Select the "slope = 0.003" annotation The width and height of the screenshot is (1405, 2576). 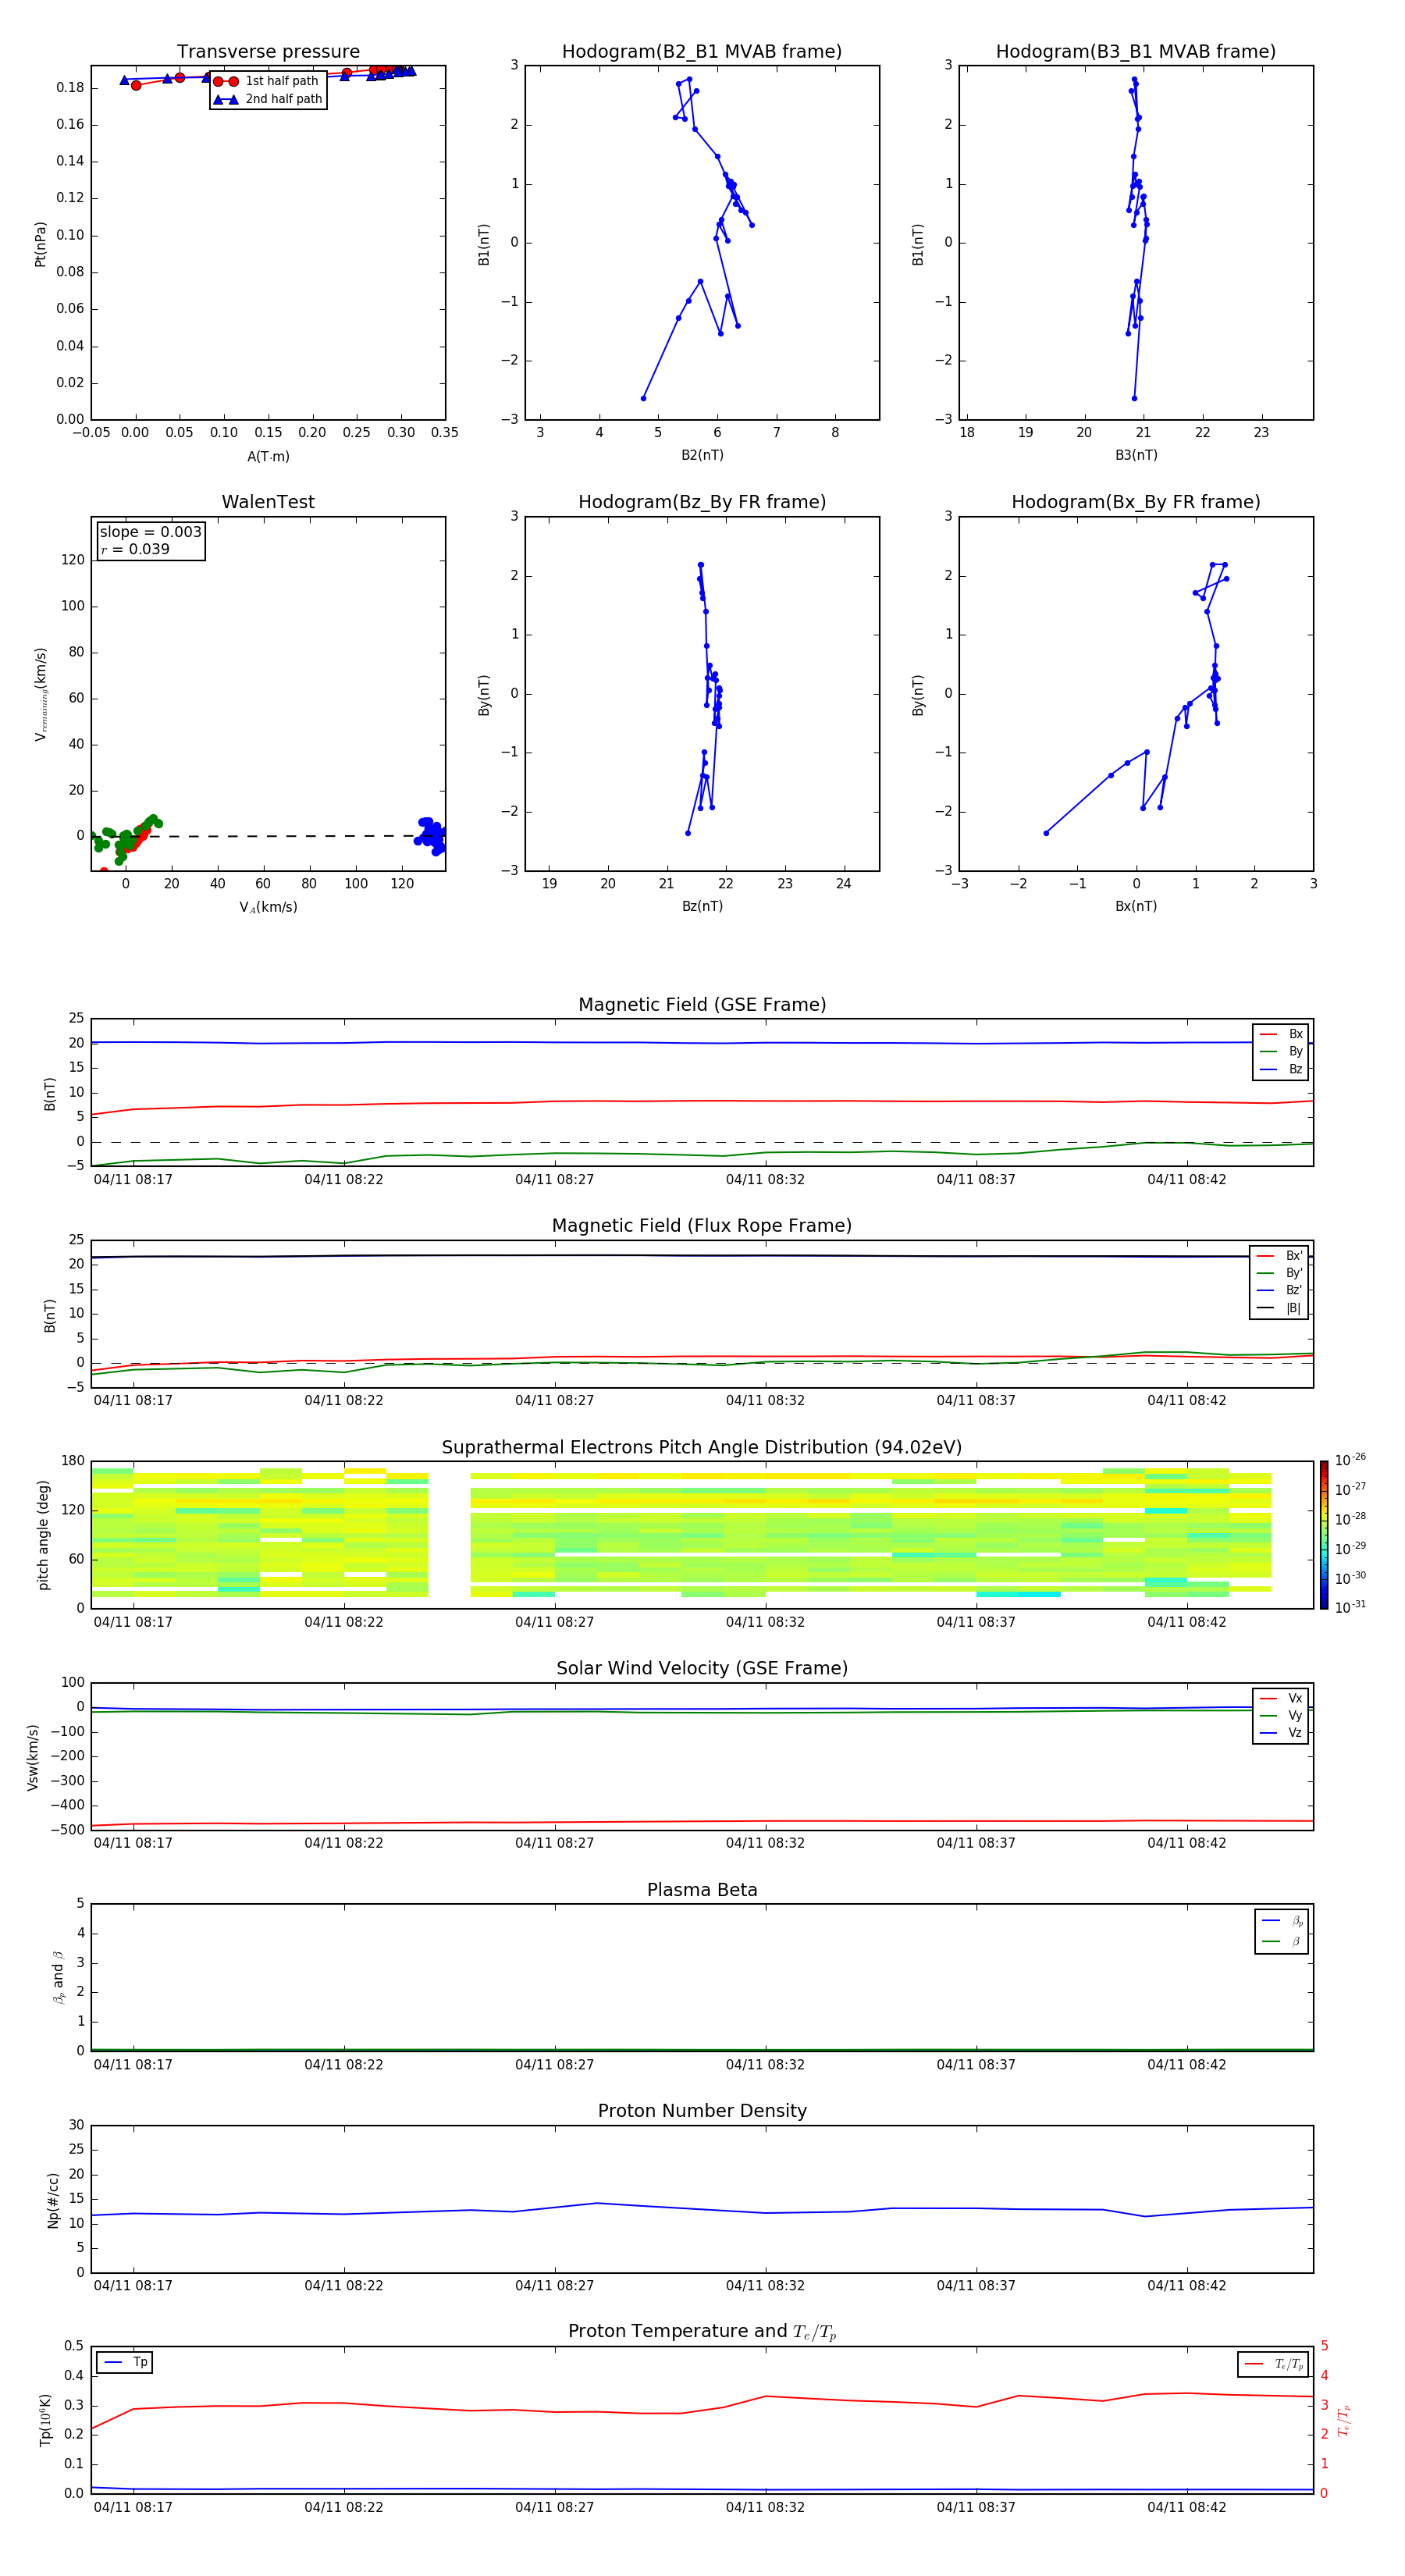click(x=151, y=532)
